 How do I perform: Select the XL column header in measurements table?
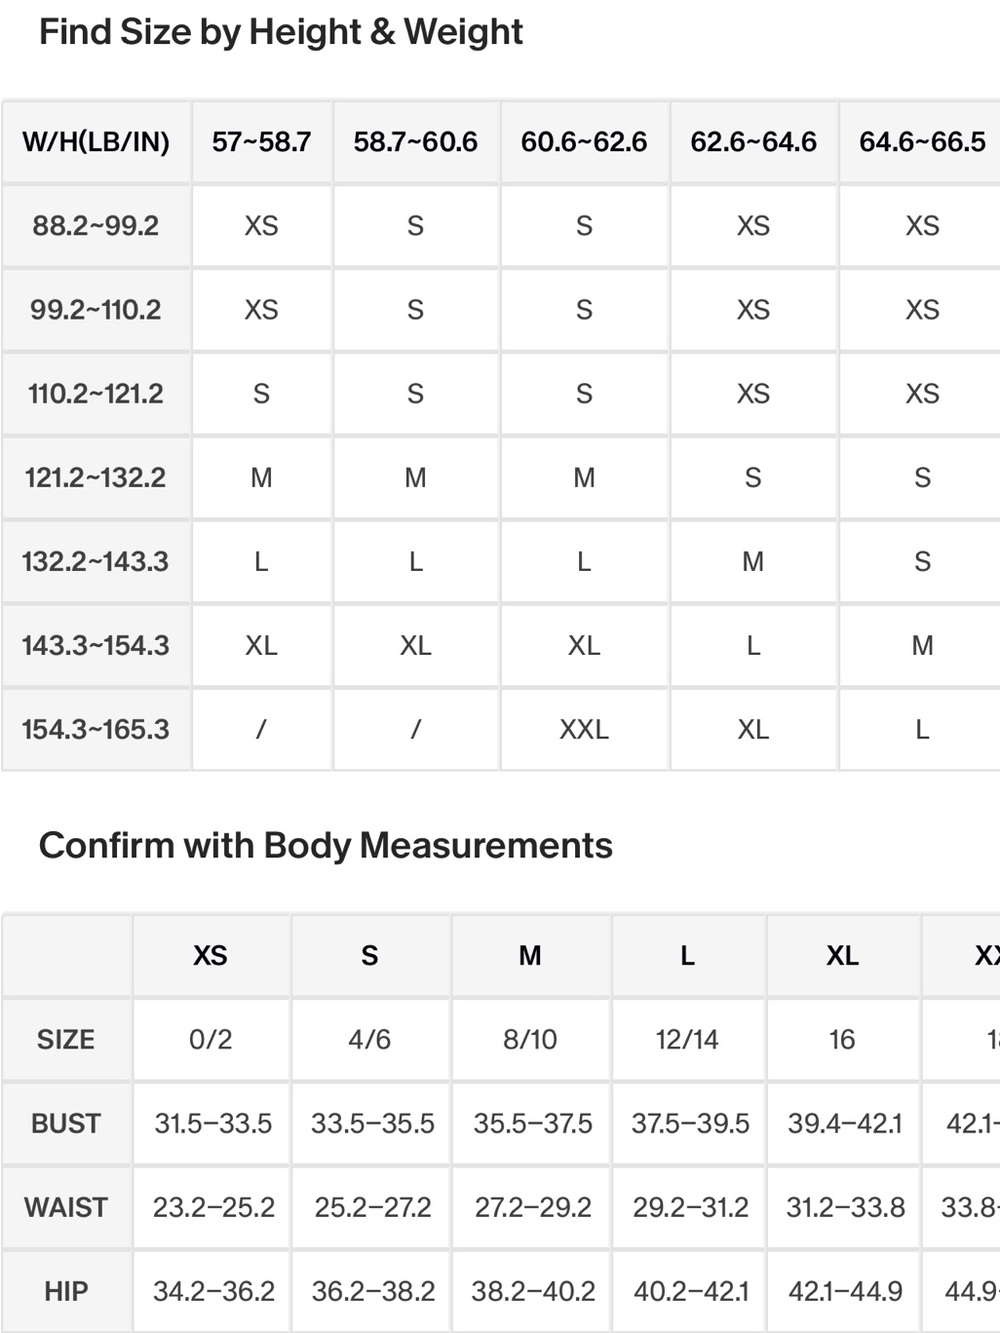click(843, 956)
